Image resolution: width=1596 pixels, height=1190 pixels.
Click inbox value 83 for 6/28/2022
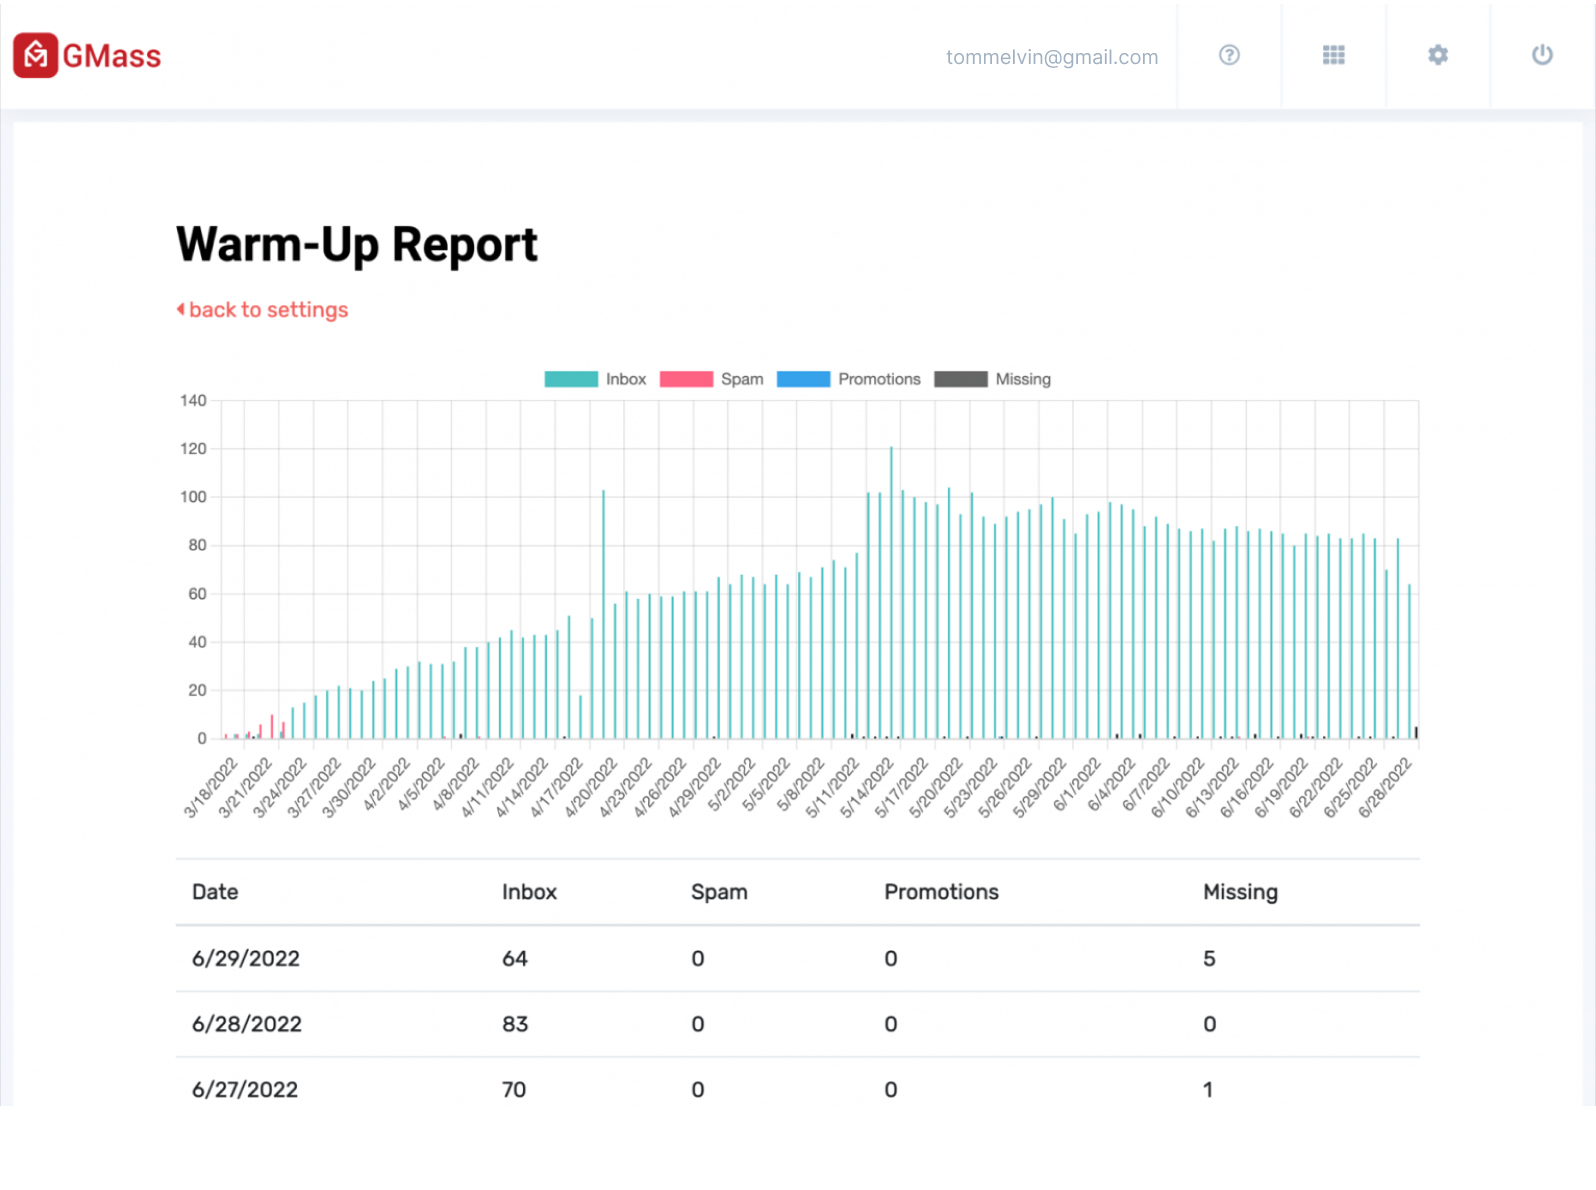(x=515, y=1024)
